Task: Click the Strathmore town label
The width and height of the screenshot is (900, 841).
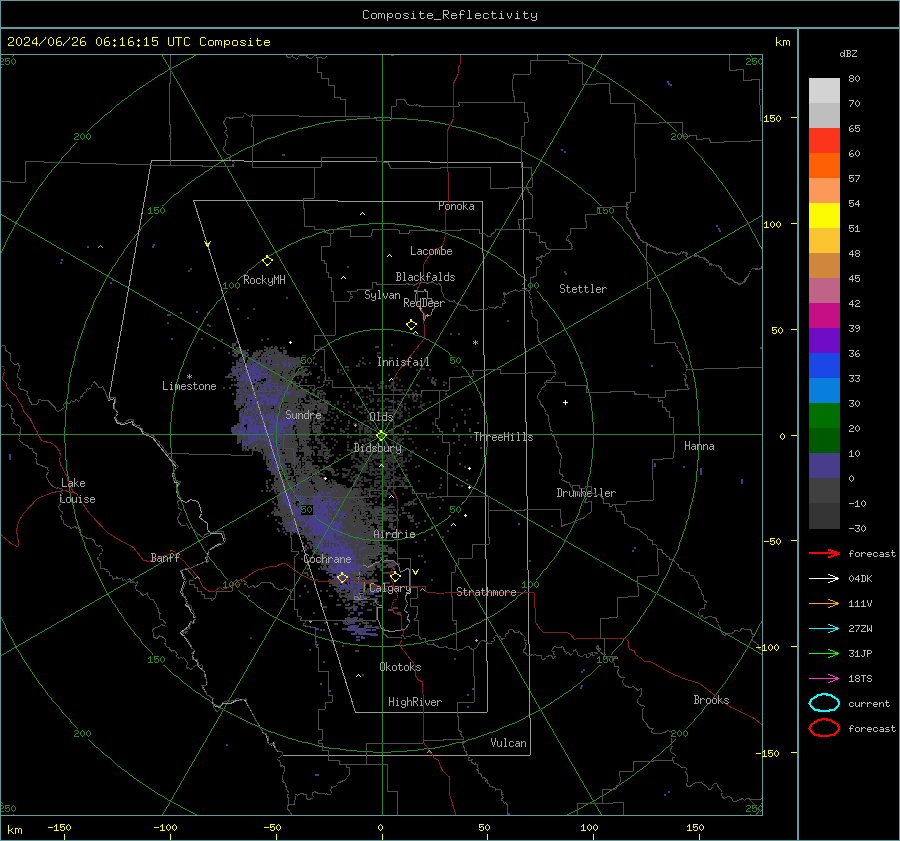Action: [486, 592]
